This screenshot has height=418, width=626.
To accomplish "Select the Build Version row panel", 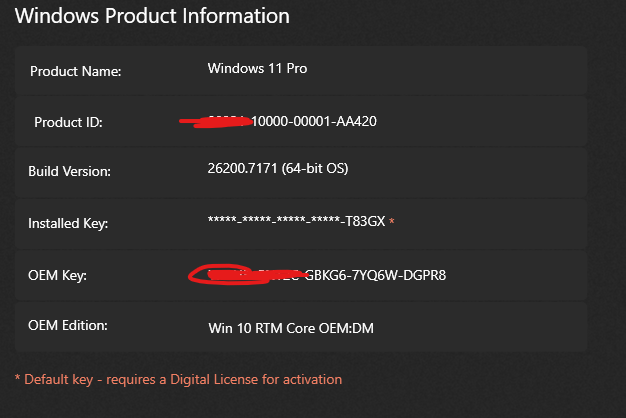I will click(301, 172).
